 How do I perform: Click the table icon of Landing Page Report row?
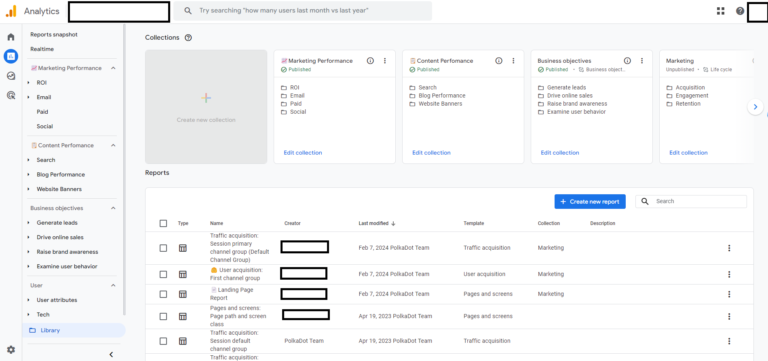[x=183, y=294]
